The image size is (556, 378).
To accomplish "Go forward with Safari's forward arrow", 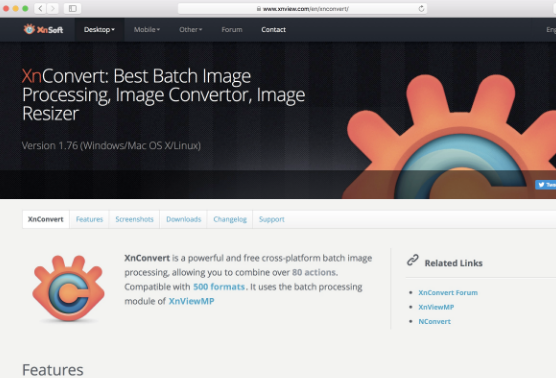I will 52,9.
